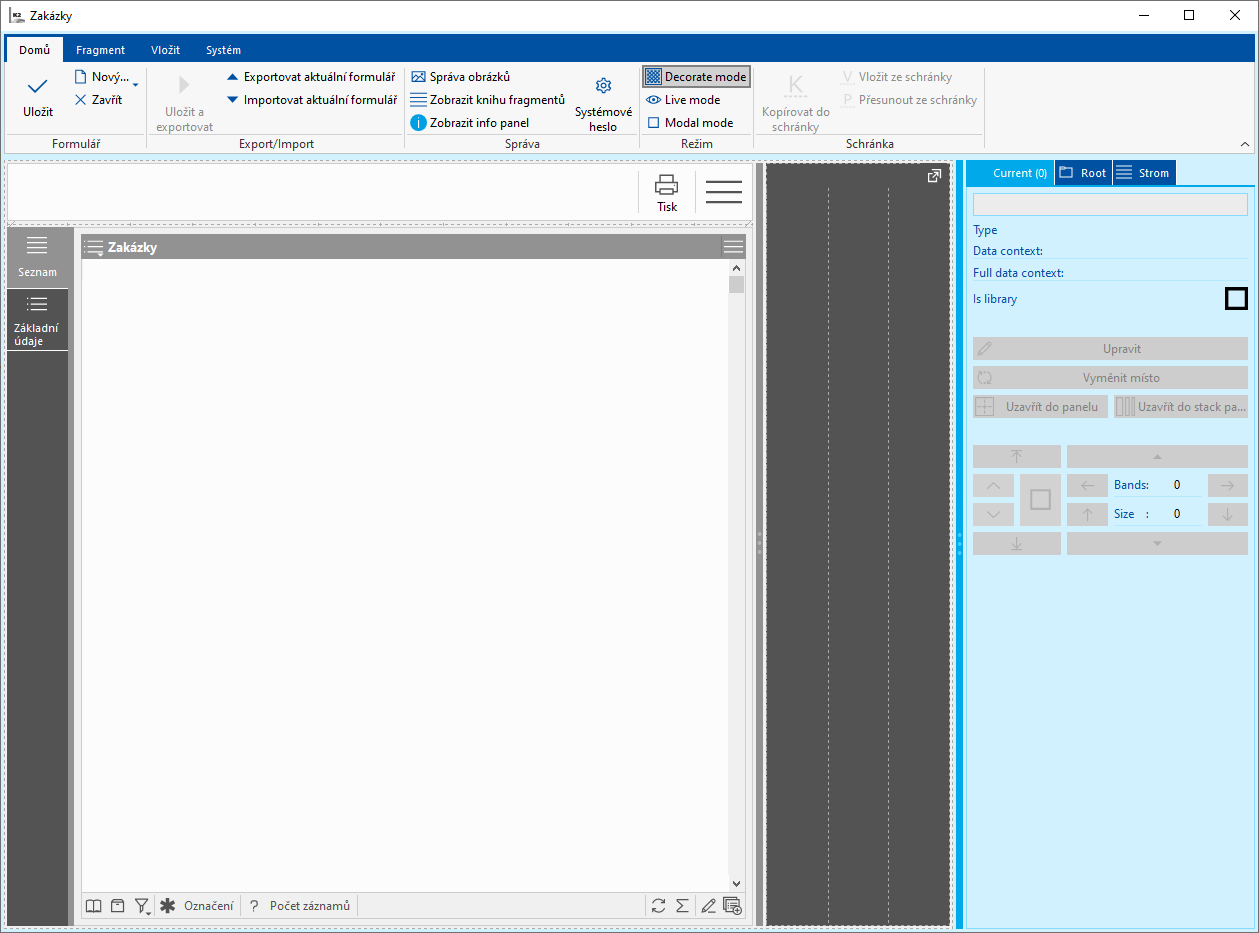Image resolution: width=1259 pixels, height=933 pixels.
Task: Increase Size with the up arrow
Action: 1087,514
